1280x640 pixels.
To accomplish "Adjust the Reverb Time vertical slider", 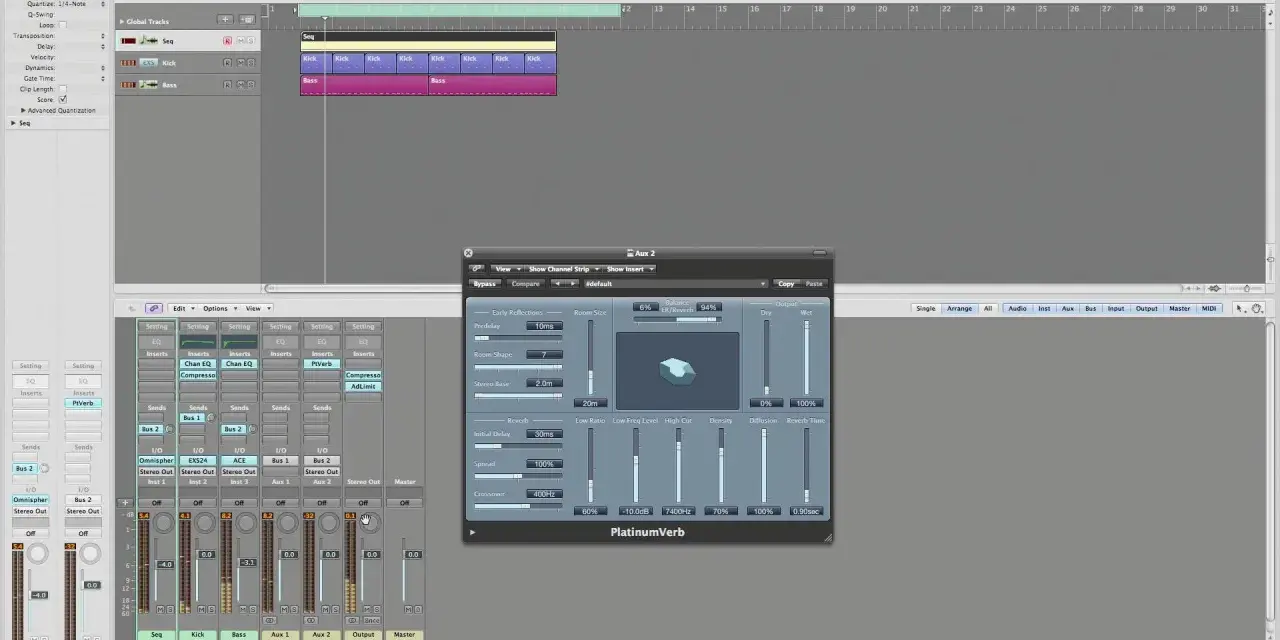I will click(806, 465).
